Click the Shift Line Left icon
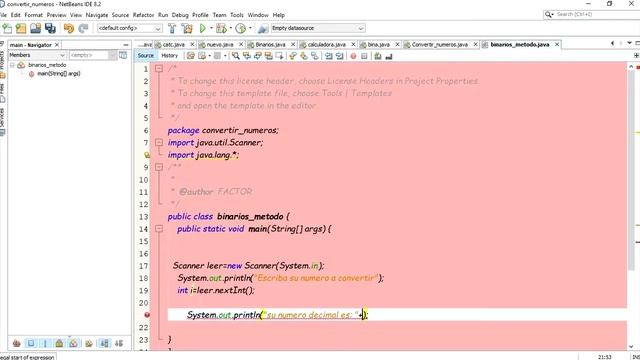 329,56
